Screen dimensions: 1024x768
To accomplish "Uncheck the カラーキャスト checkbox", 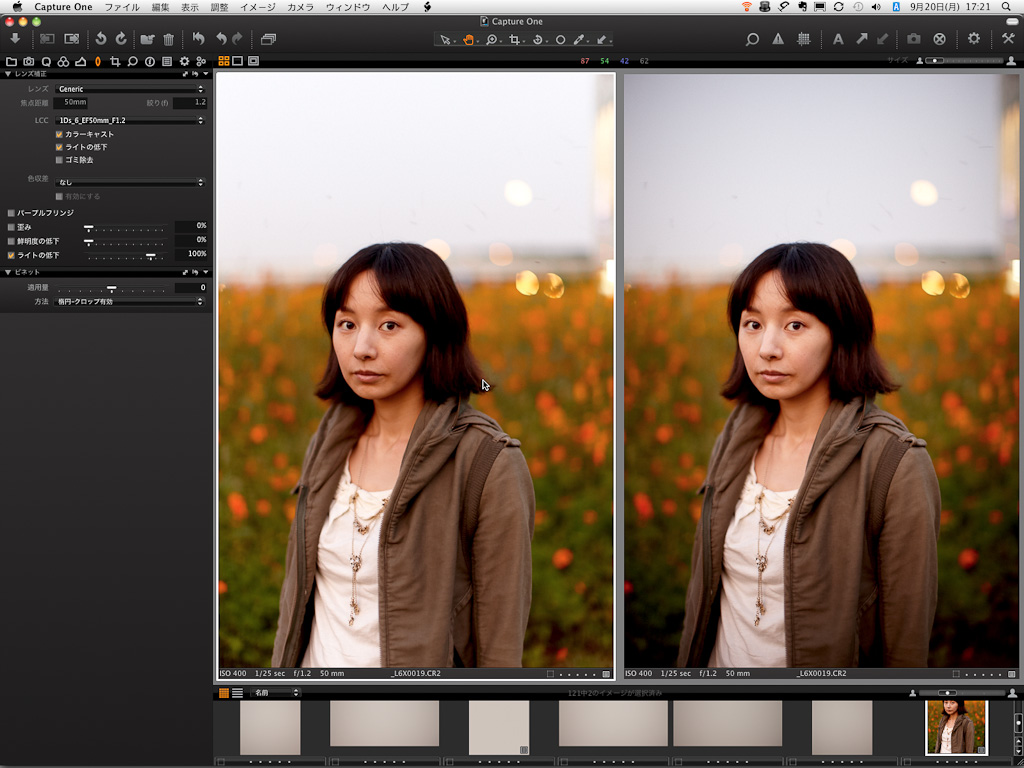I will (59, 134).
